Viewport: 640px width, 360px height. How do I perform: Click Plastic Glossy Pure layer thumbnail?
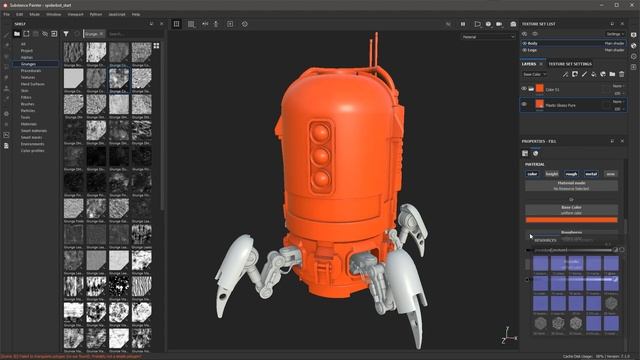pyautogui.click(x=540, y=104)
